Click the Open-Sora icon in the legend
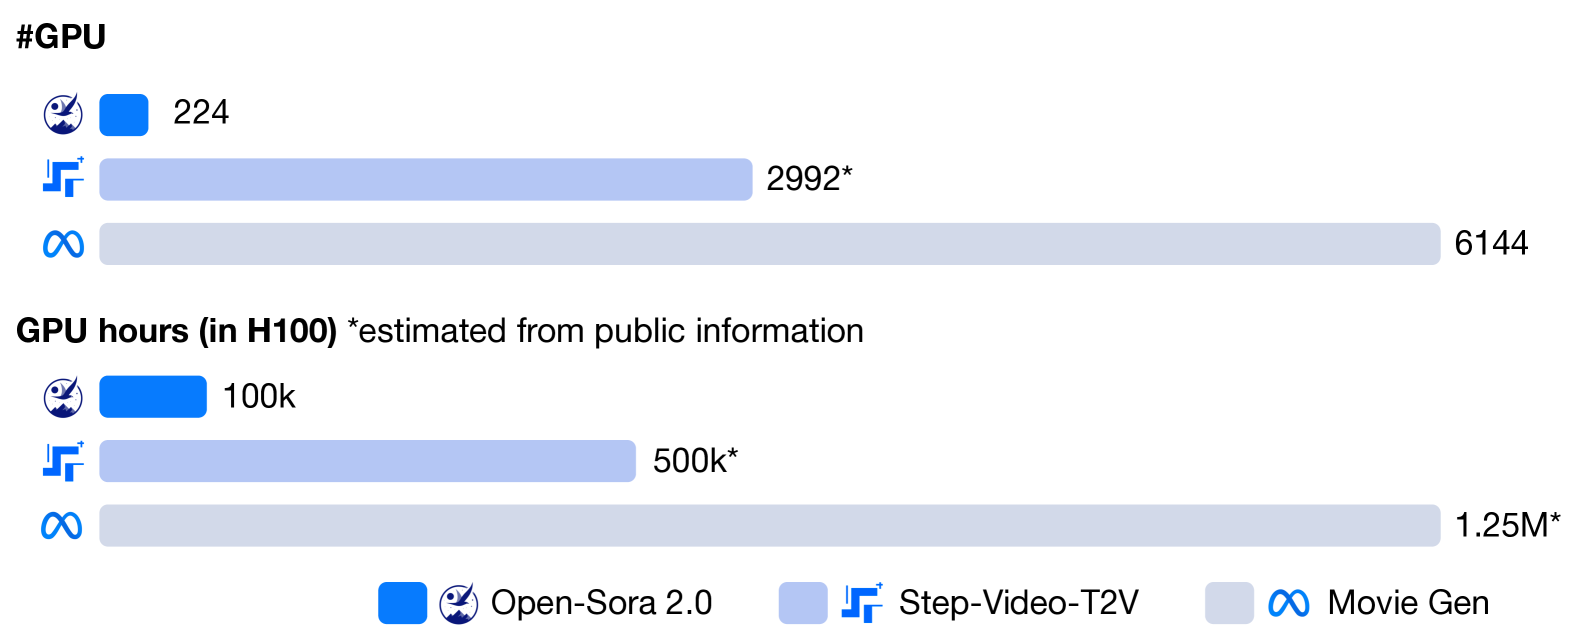Image resolution: width=1578 pixels, height=639 pixels. pos(459,603)
